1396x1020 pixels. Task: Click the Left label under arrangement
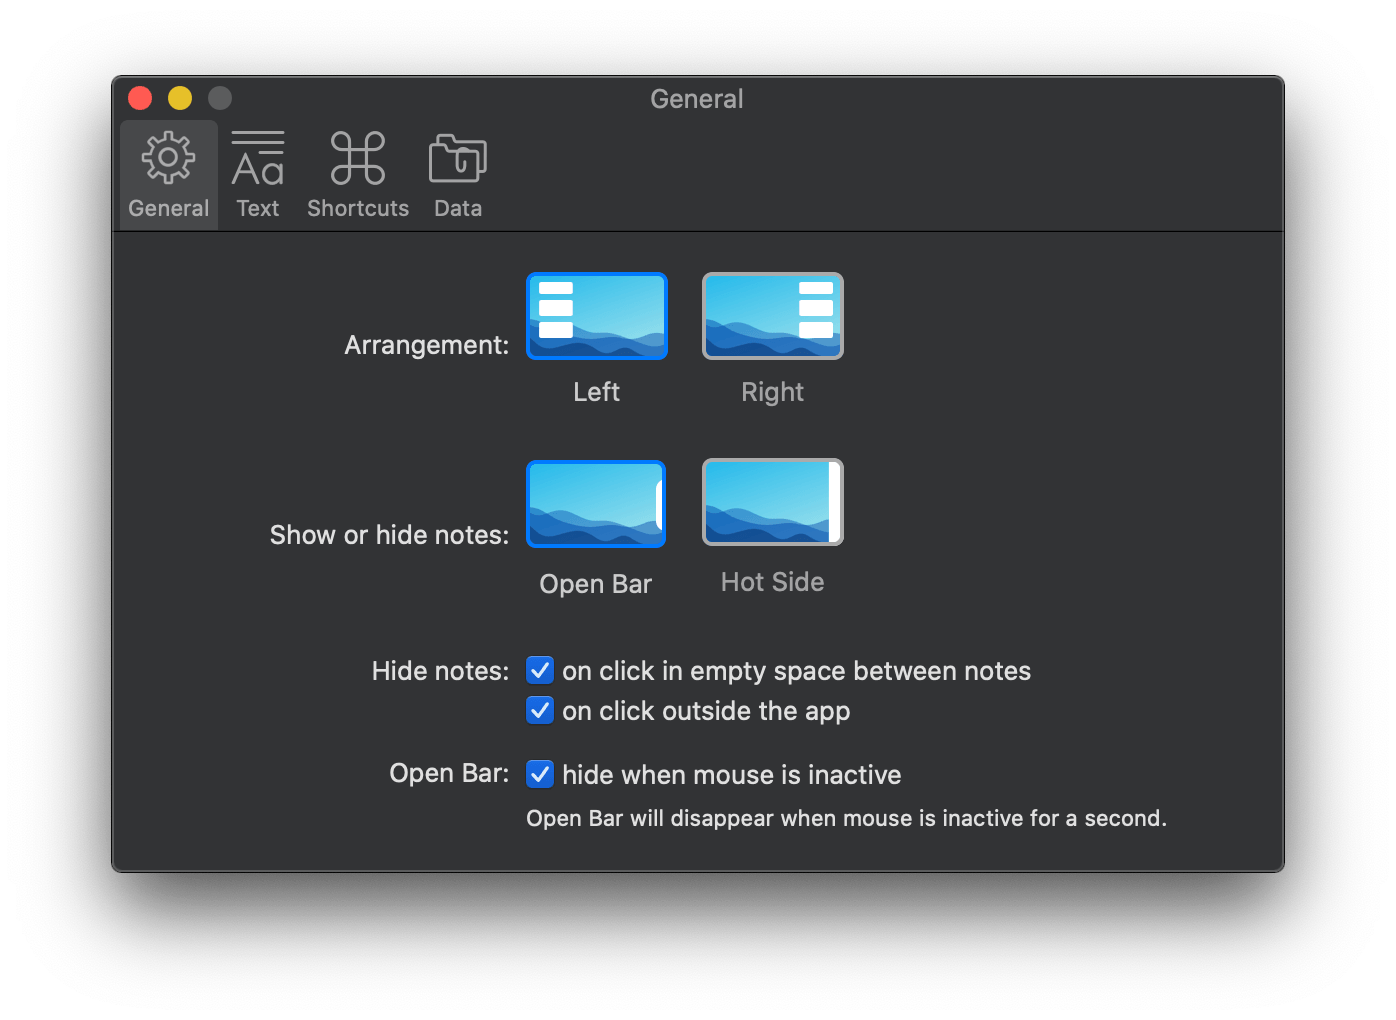point(596,392)
